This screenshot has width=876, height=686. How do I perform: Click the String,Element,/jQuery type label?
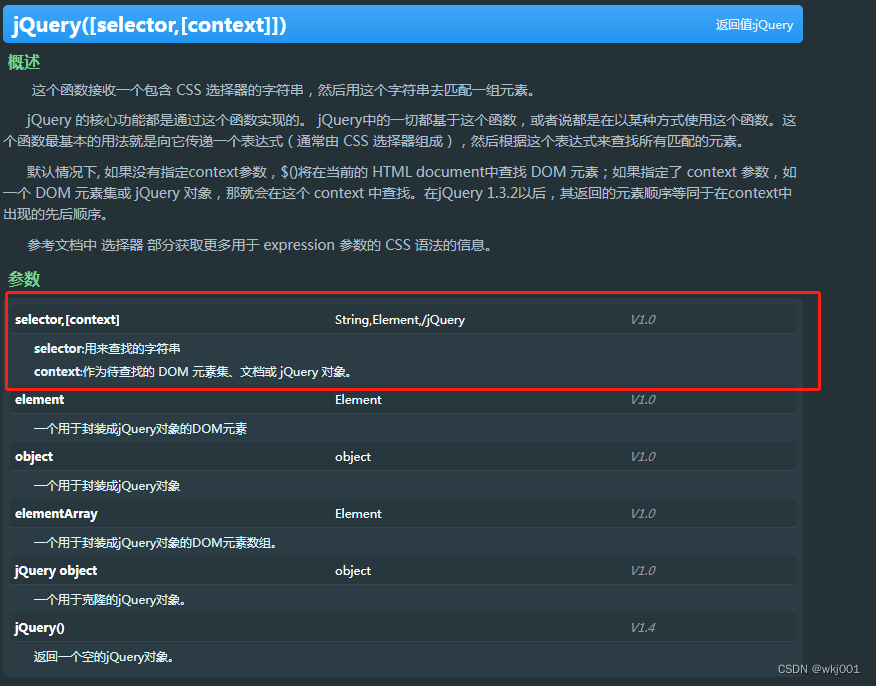click(400, 319)
